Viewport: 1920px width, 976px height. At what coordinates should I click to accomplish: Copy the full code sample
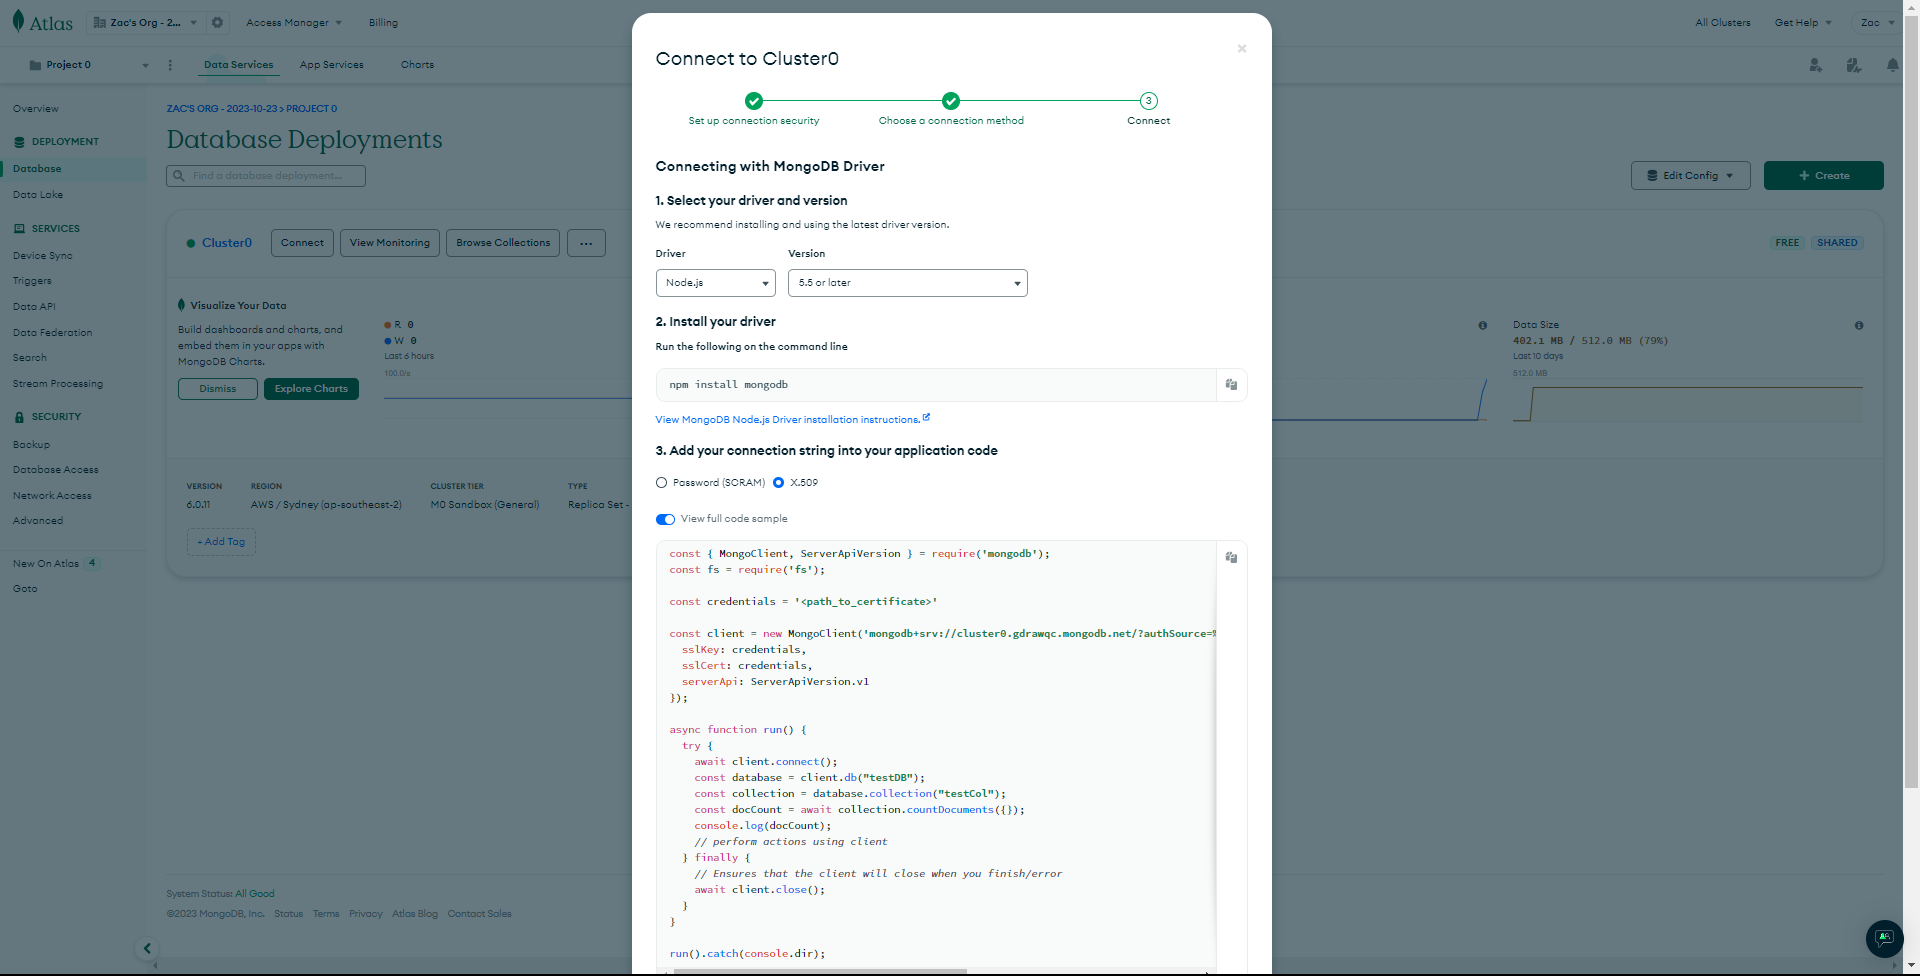click(1231, 558)
